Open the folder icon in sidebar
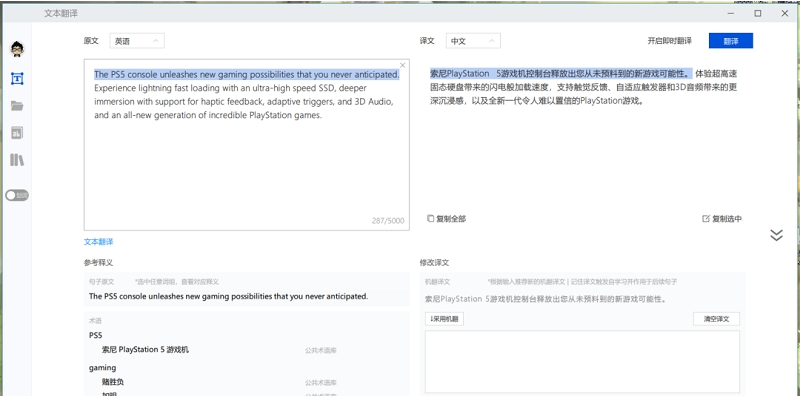The image size is (803, 396). pos(17,106)
